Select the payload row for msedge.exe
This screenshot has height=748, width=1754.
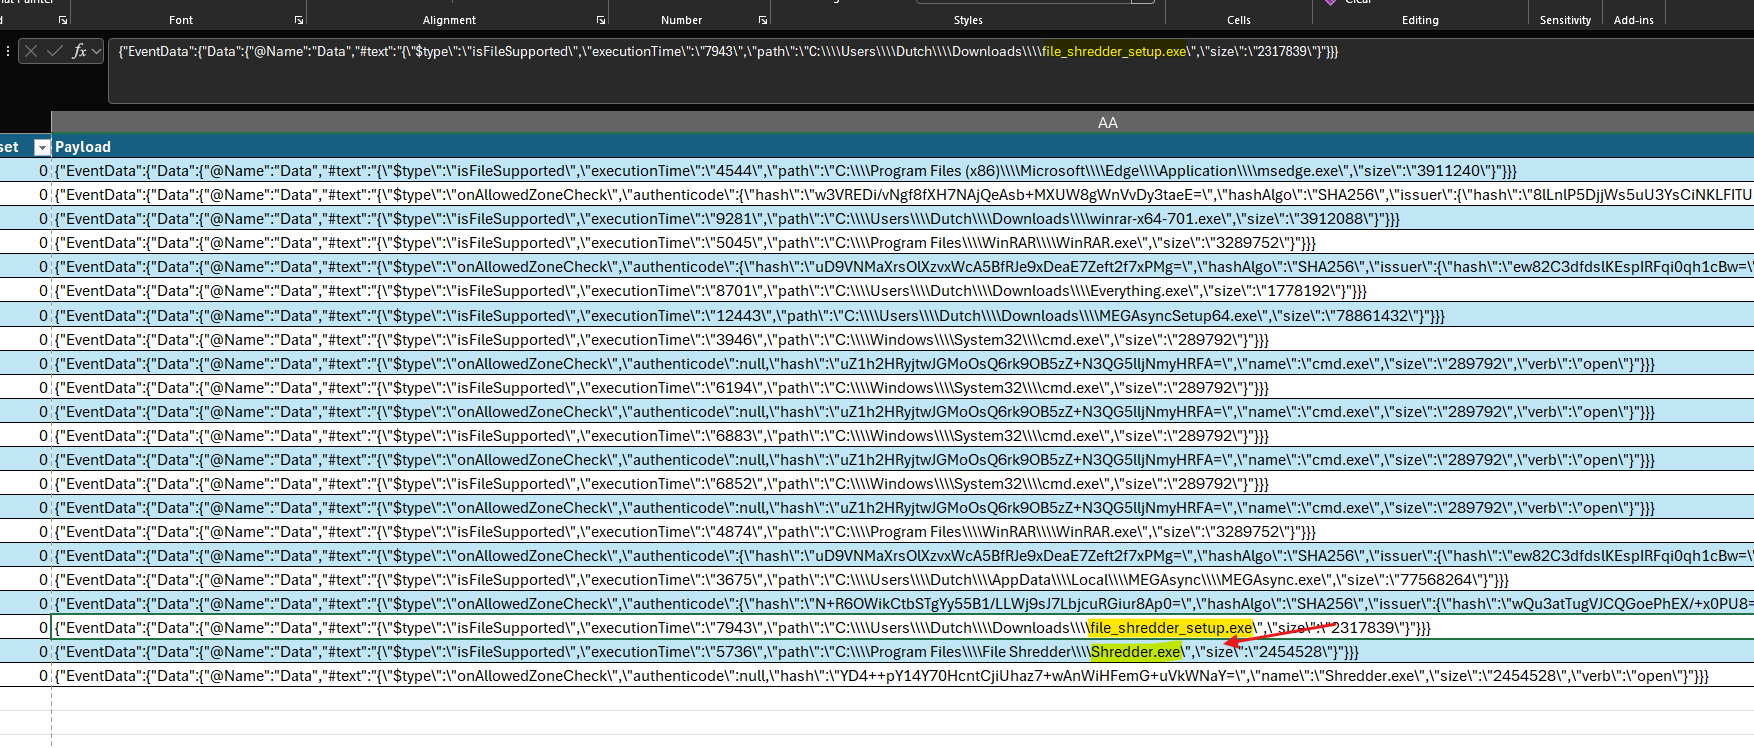pyautogui.click(x=903, y=171)
